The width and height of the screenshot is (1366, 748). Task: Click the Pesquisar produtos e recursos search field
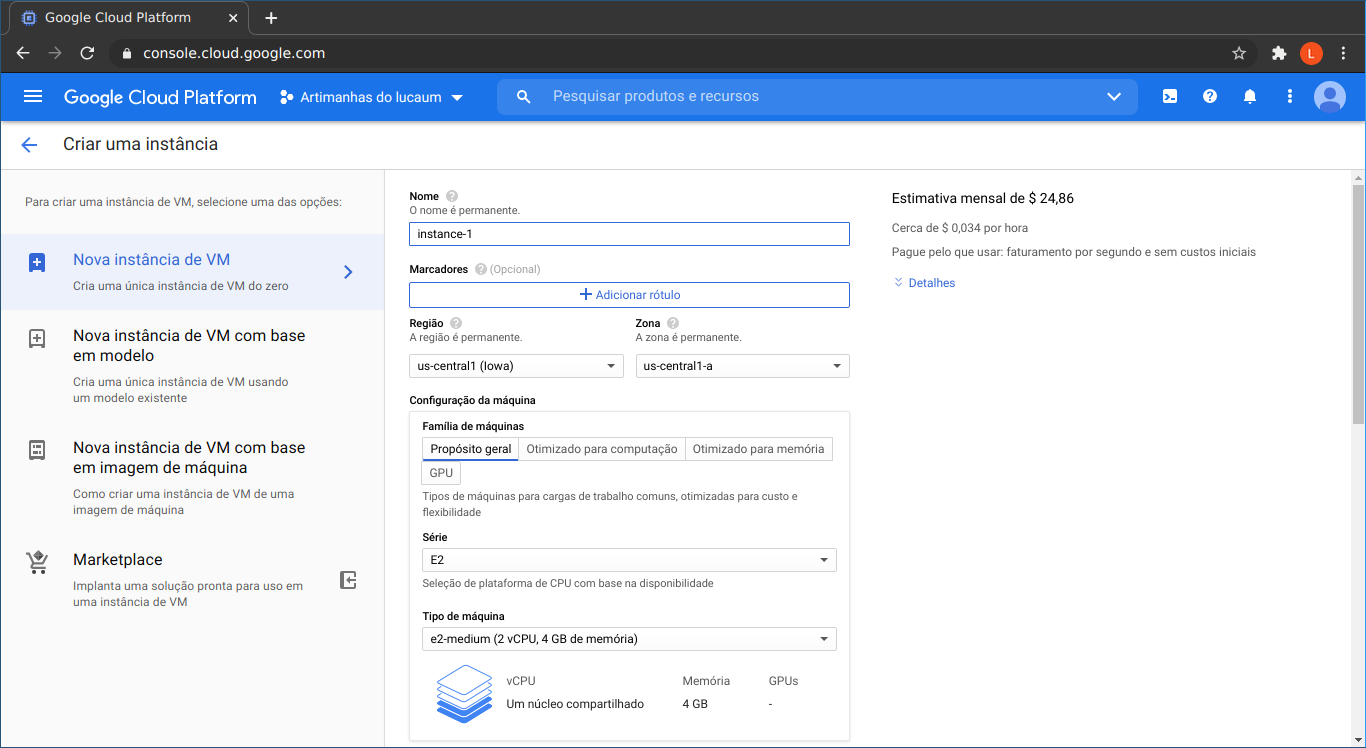click(818, 97)
